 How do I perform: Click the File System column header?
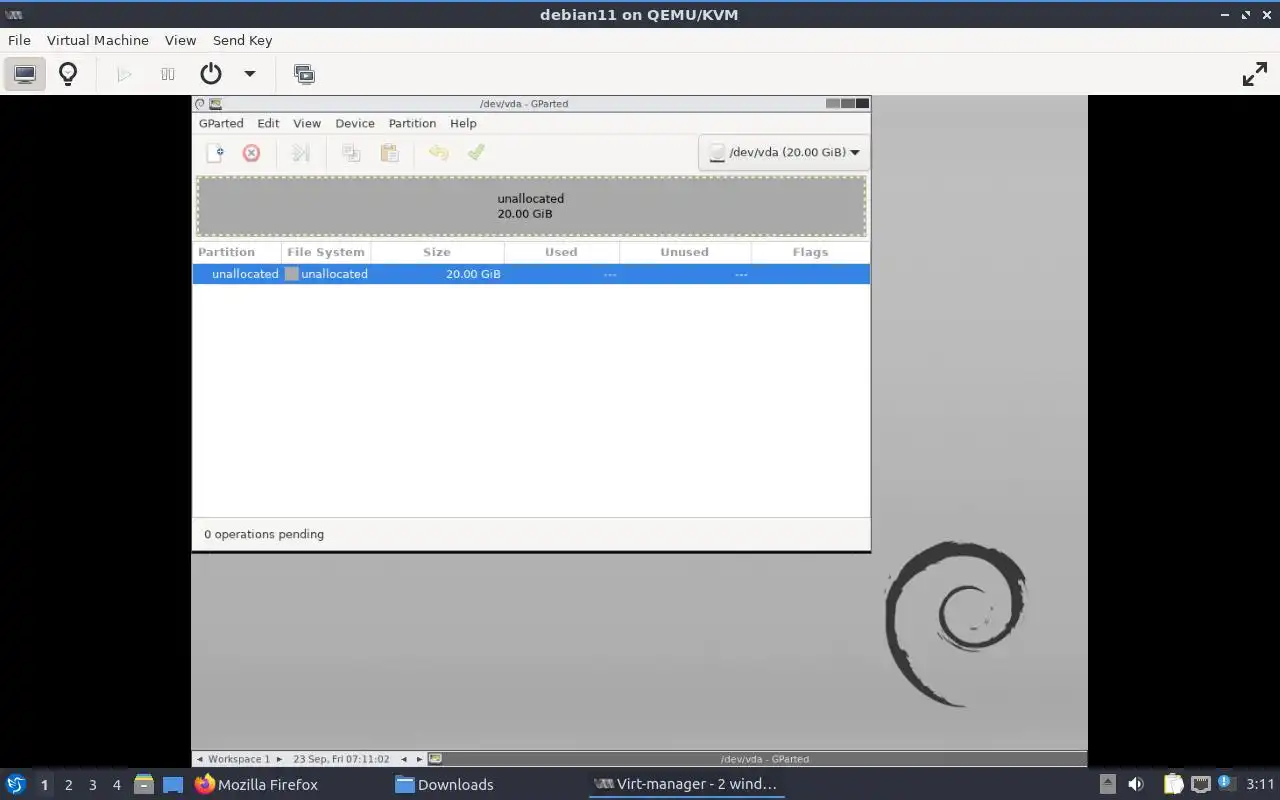tap(326, 252)
